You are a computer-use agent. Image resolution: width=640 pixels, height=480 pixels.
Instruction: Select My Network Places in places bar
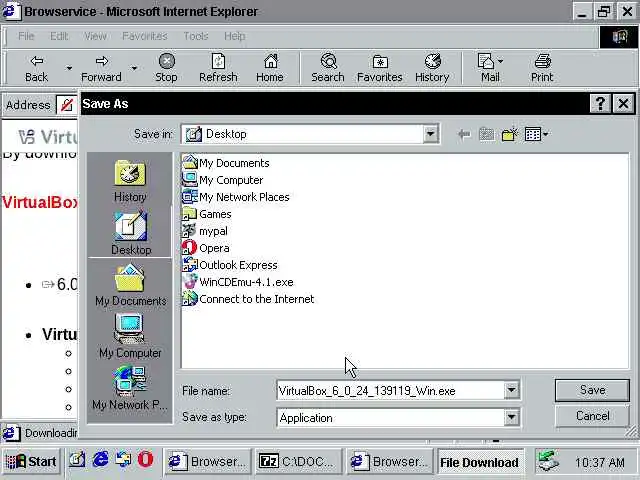(x=130, y=388)
